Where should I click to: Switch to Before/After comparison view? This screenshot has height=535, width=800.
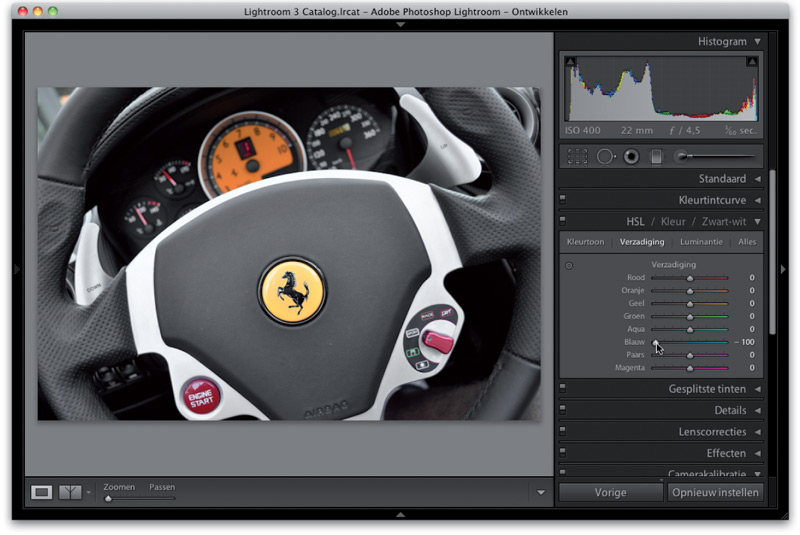70,492
